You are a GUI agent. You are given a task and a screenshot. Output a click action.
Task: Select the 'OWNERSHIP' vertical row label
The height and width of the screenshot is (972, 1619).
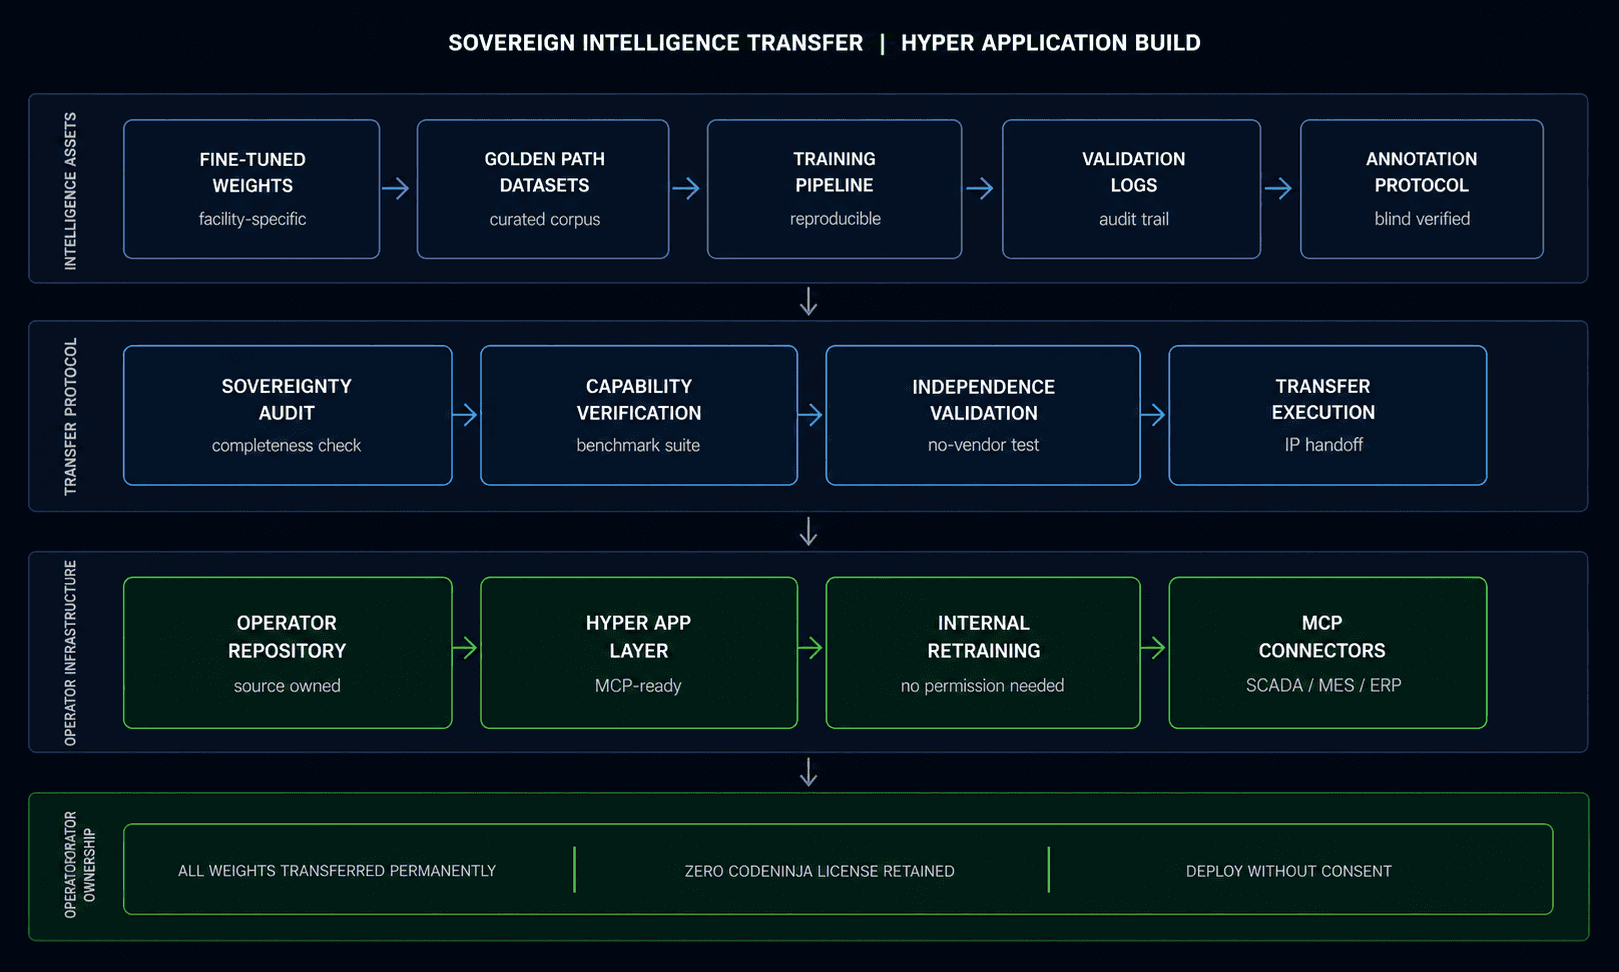[x=89, y=865]
